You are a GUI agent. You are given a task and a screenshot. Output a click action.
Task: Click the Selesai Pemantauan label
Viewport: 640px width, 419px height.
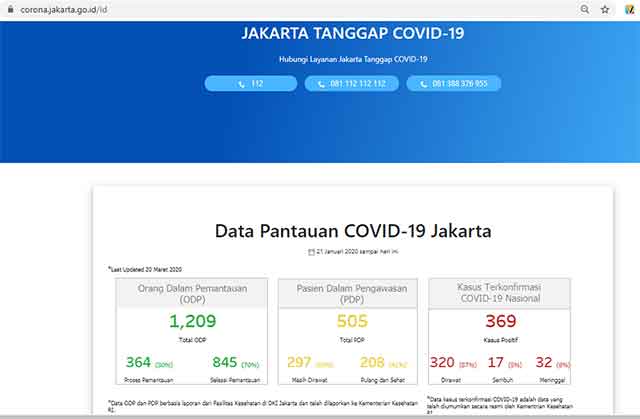pyautogui.click(x=235, y=380)
